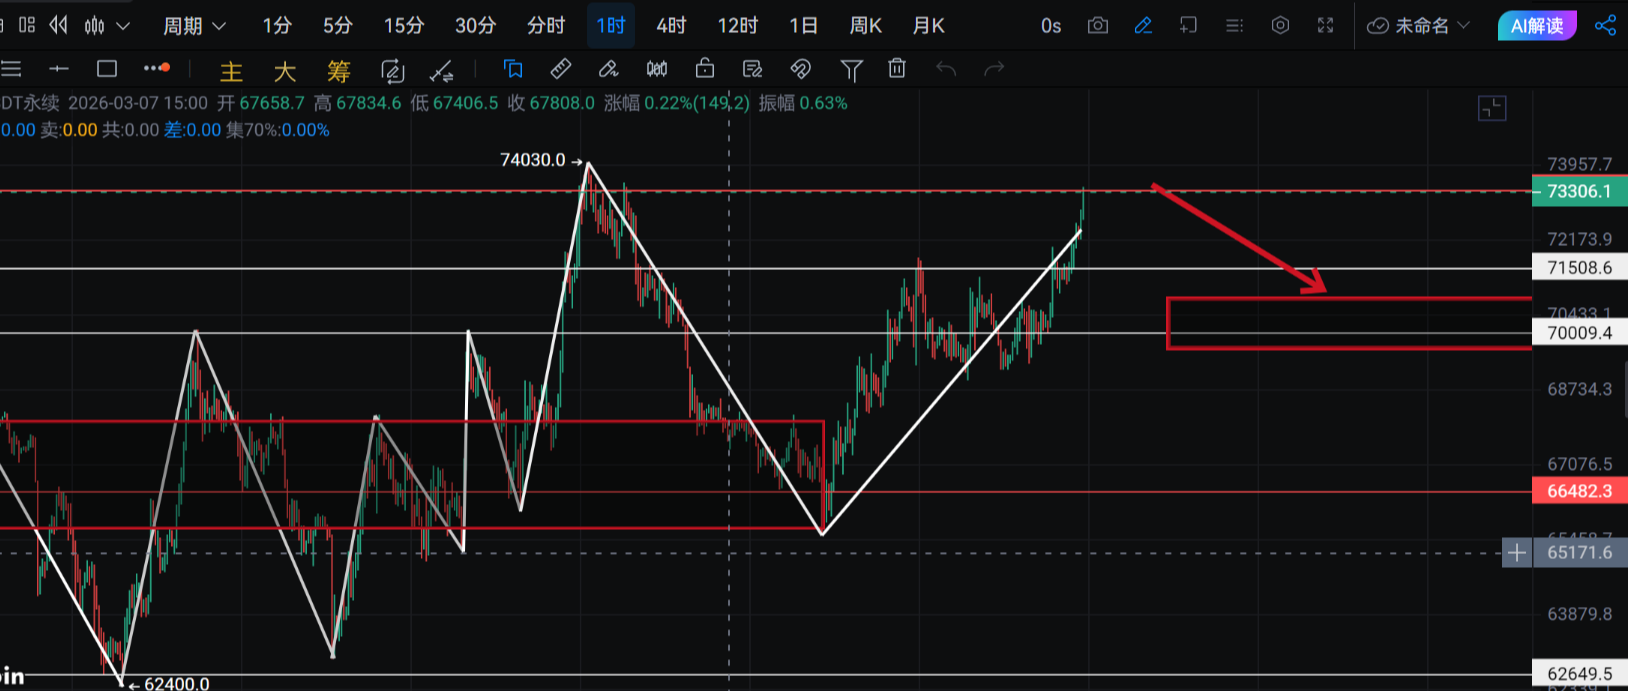Click the 筹 chip distribution button
This screenshot has width=1628, height=691.
click(x=339, y=71)
